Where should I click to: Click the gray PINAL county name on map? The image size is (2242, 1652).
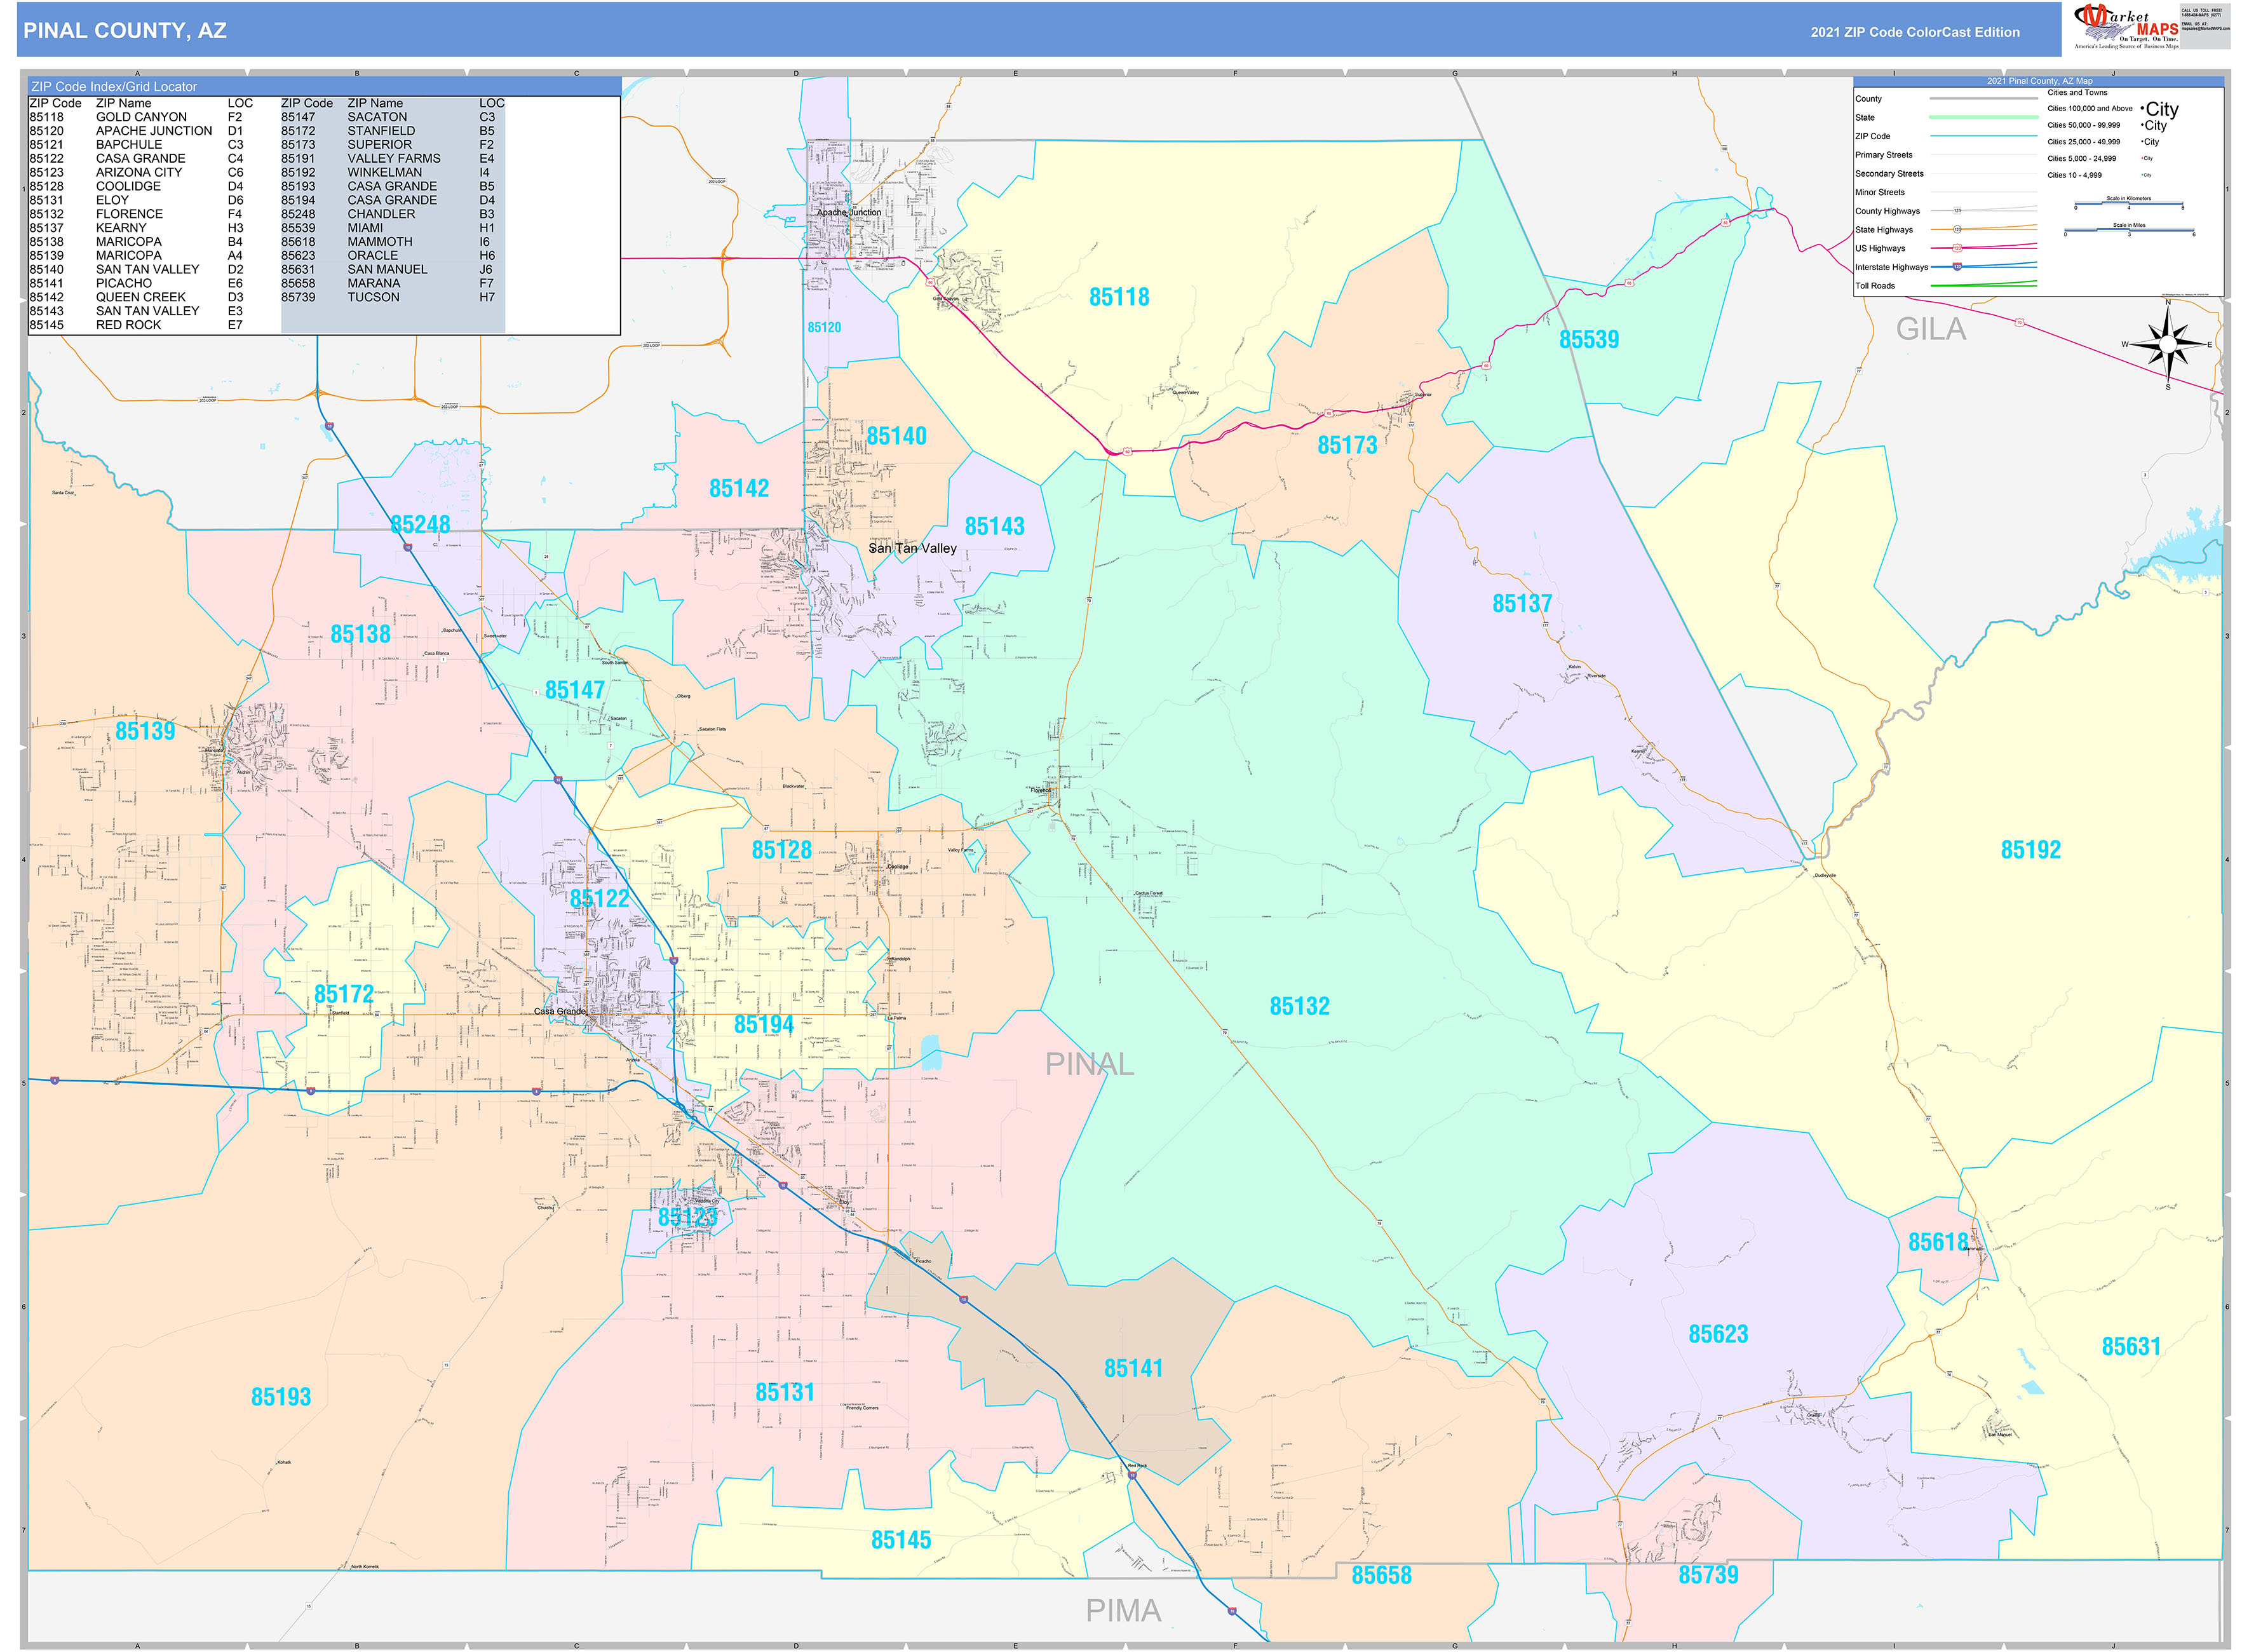point(1089,1065)
